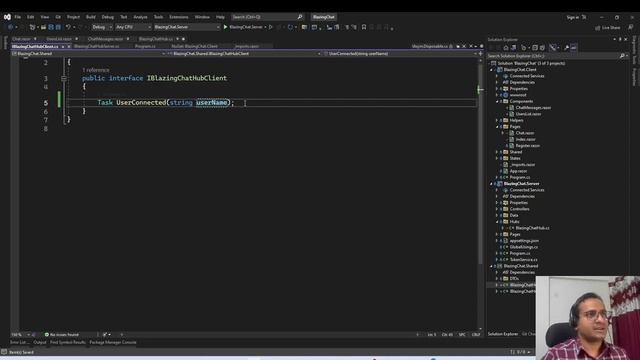Image resolution: width=640 pixels, height=360 pixels.
Task: Switch to BlazingChatHub.cs tab
Action: 156,39
